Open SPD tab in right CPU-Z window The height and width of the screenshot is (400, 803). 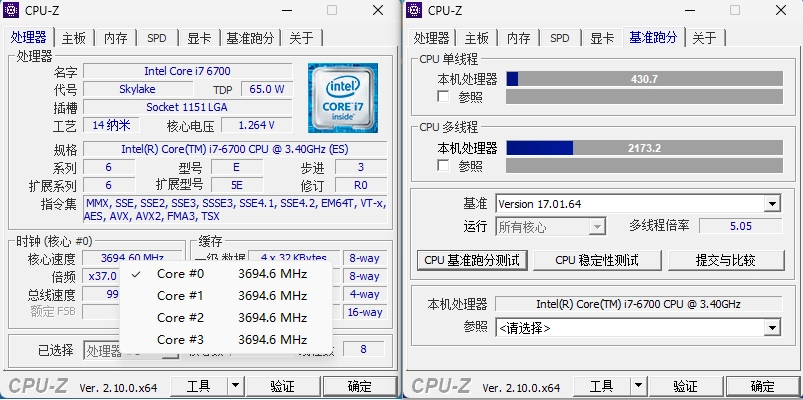[560, 38]
